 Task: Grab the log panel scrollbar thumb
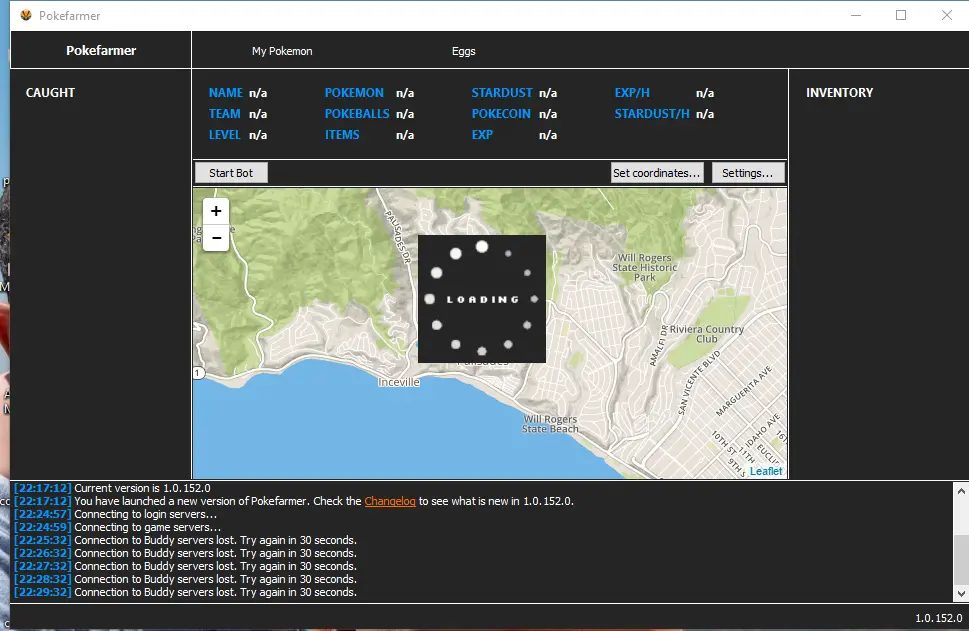(961, 560)
